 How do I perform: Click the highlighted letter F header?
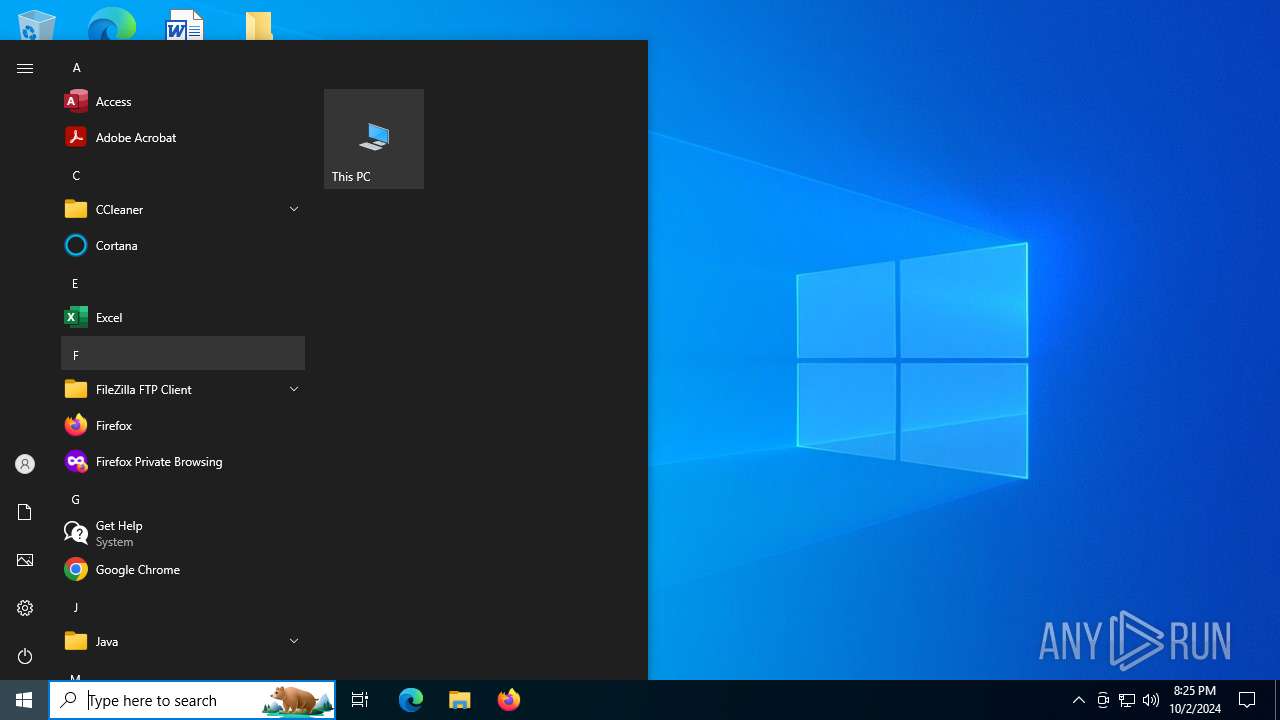pyautogui.click(x=183, y=353)
